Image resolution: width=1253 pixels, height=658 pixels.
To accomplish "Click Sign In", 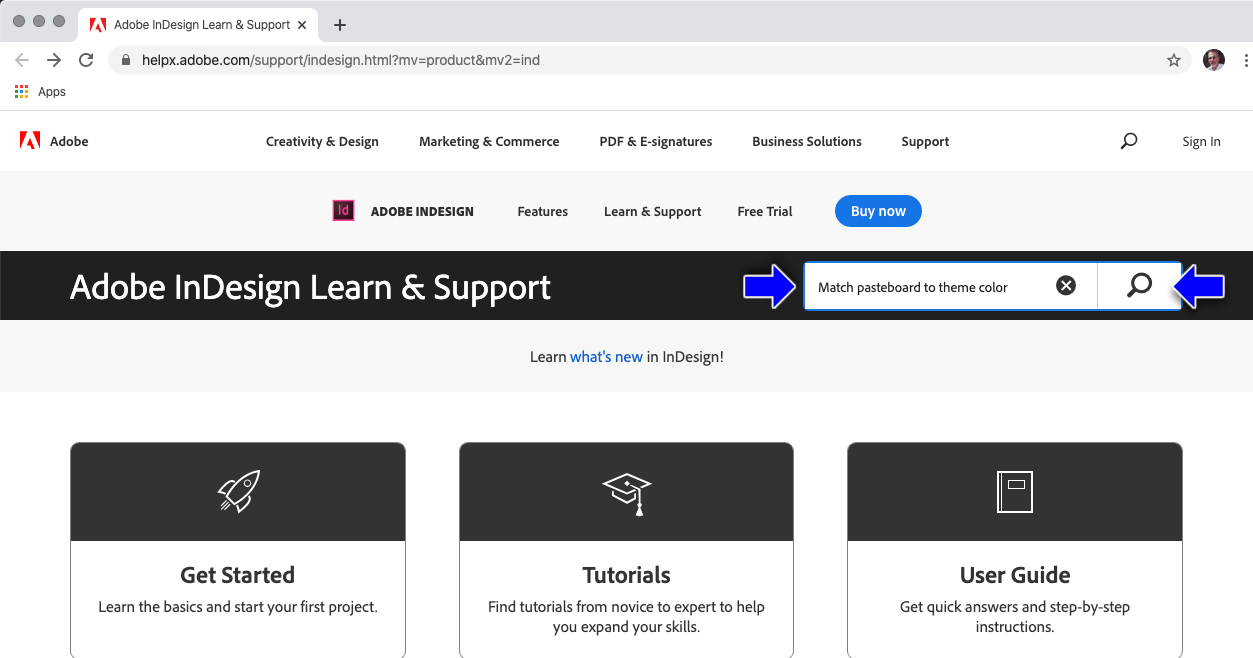I will 1201,141.
